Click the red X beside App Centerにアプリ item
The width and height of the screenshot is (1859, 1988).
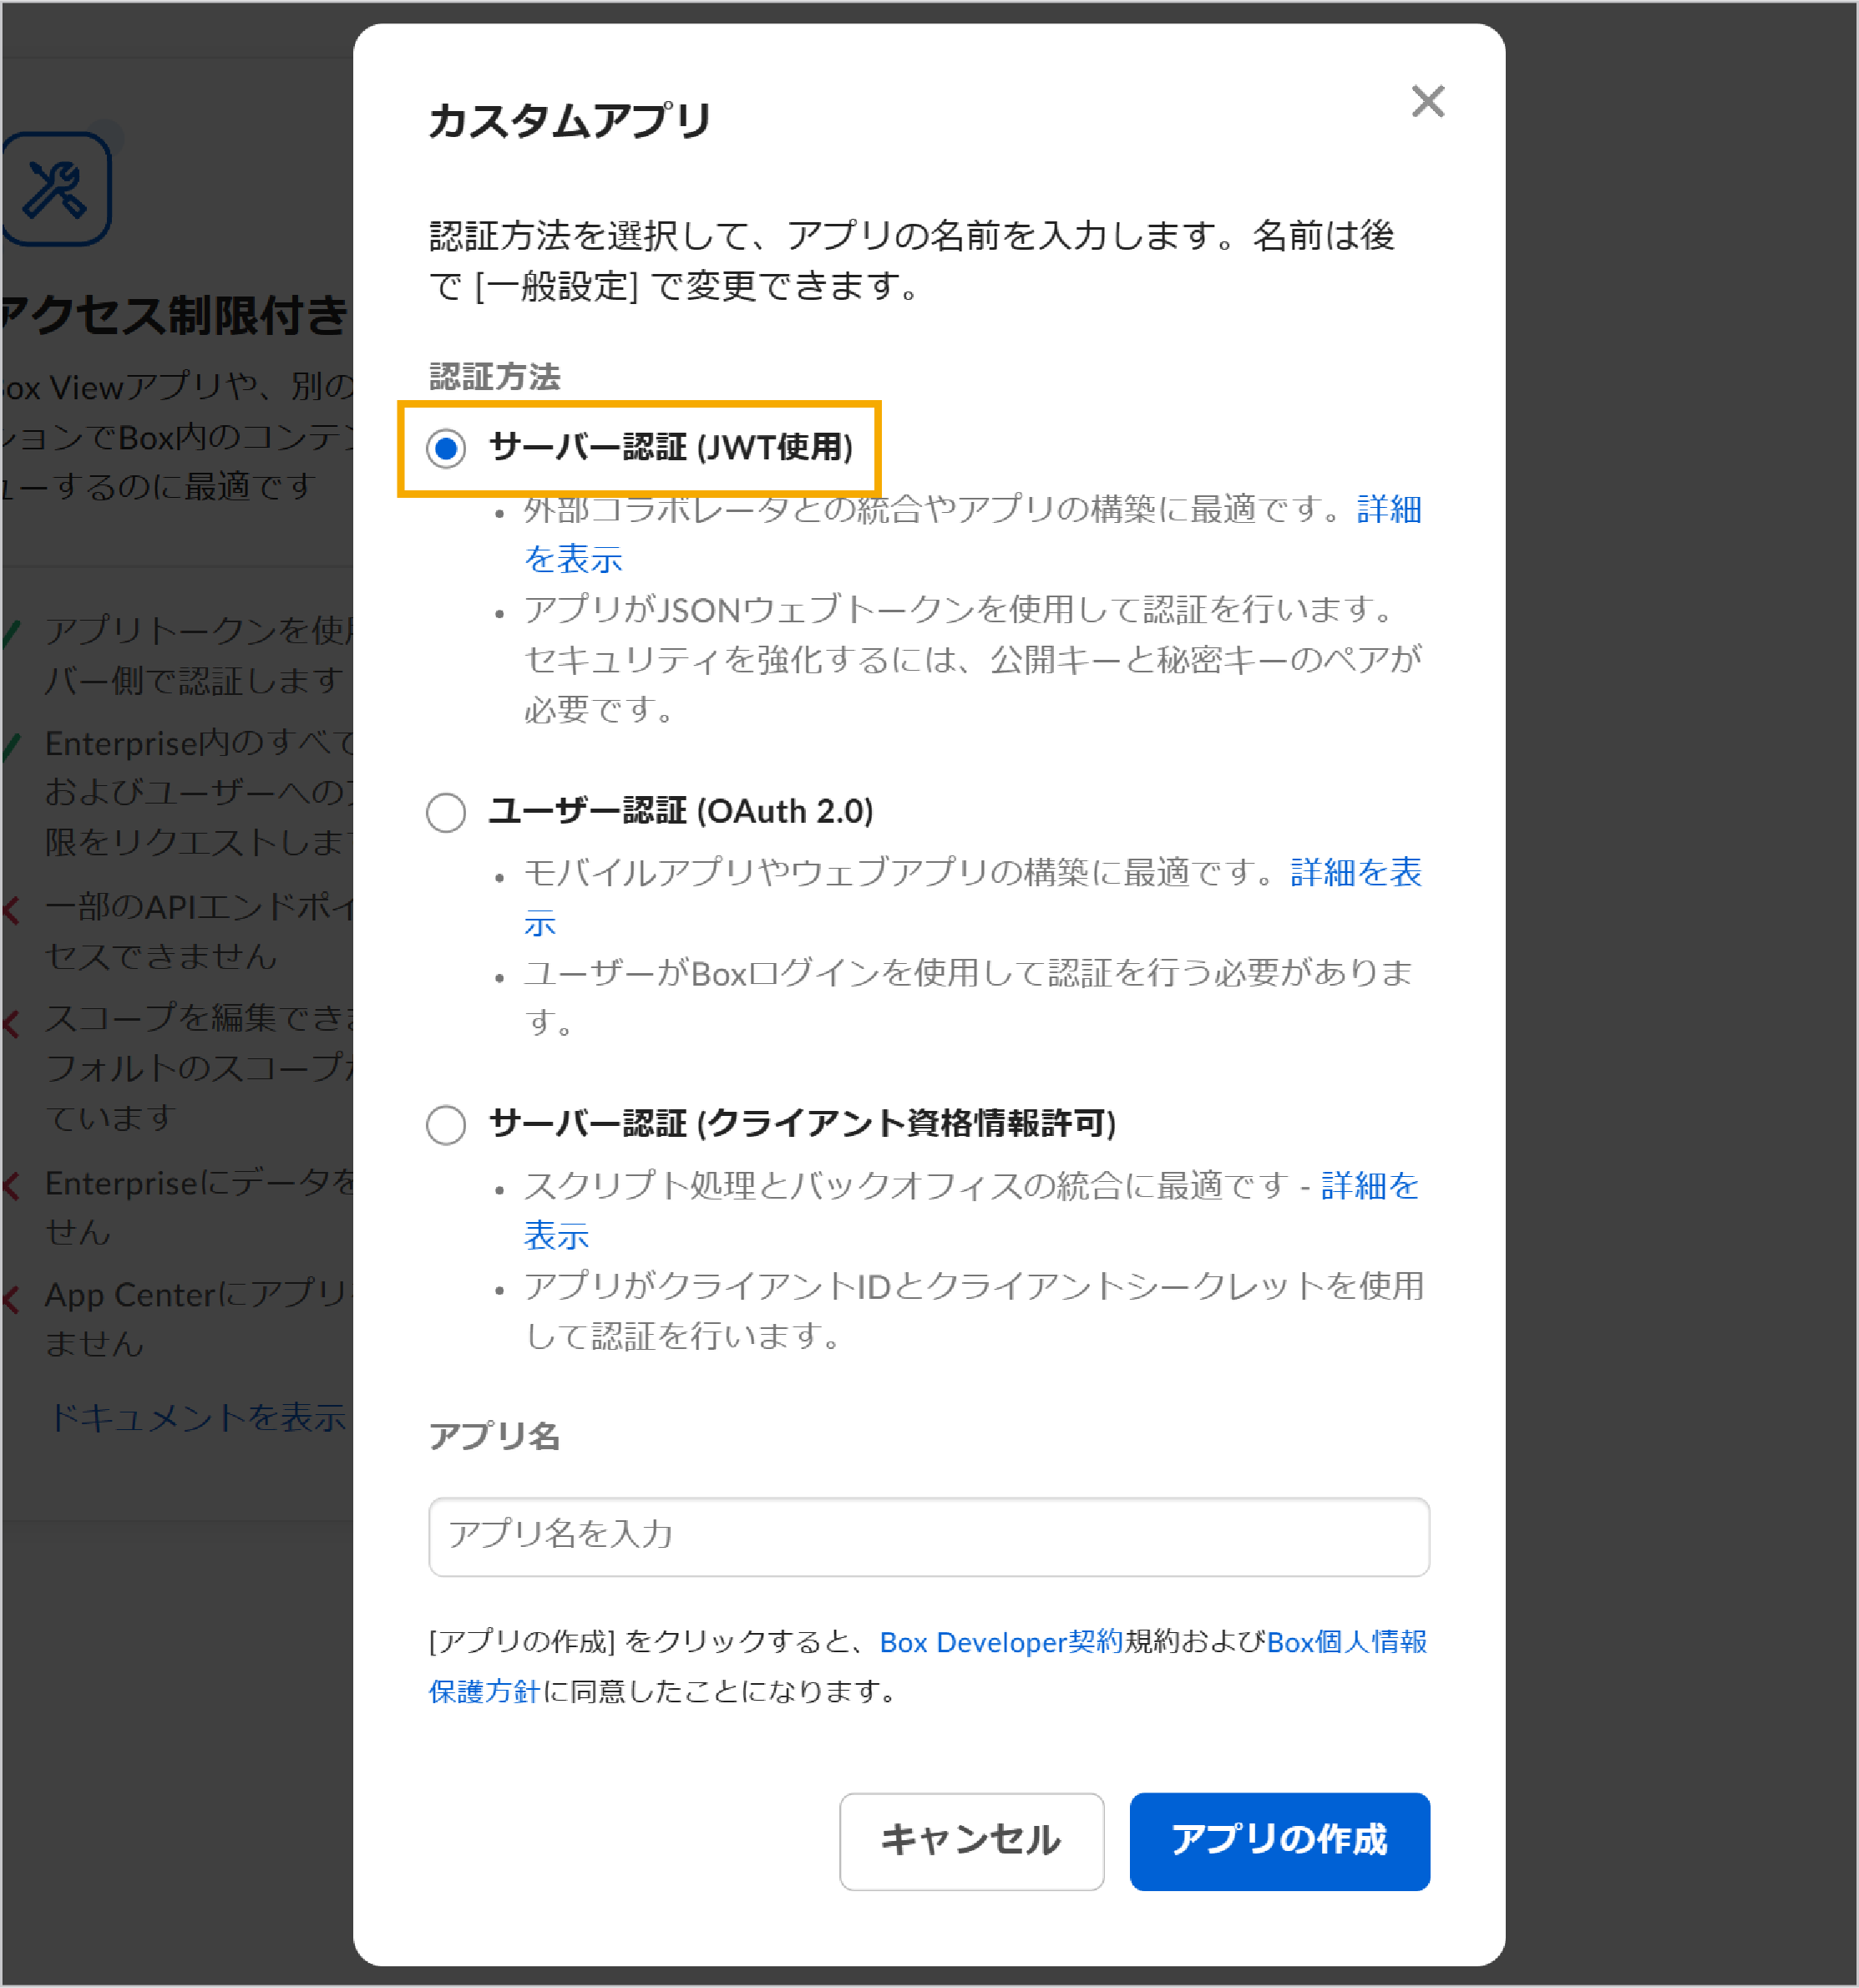[12, 1299]
